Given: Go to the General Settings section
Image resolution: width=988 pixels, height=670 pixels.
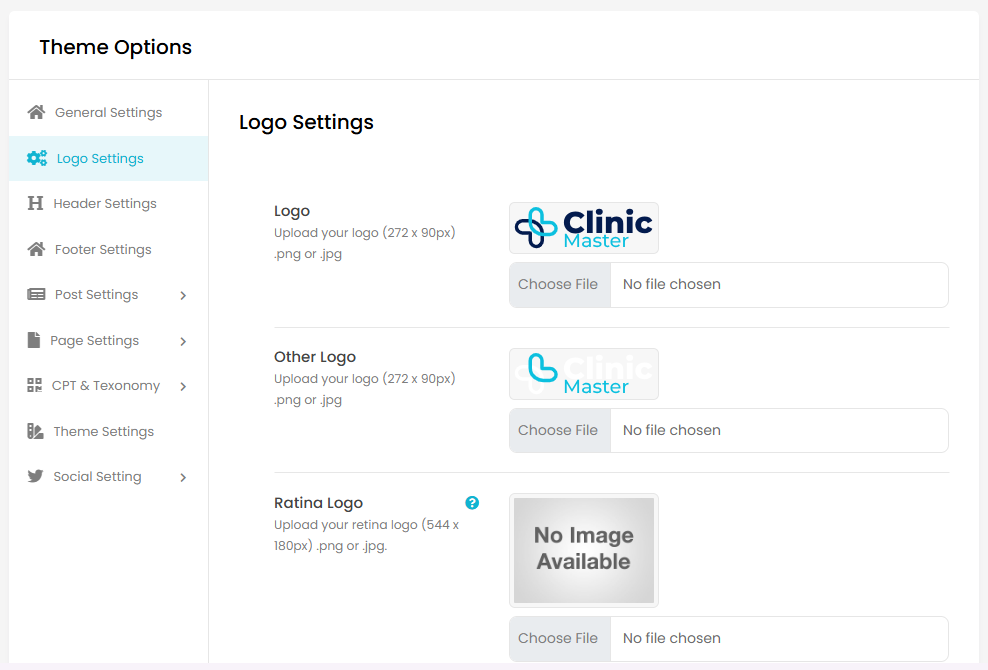Looking at the screenshot, I should point(108,112).
